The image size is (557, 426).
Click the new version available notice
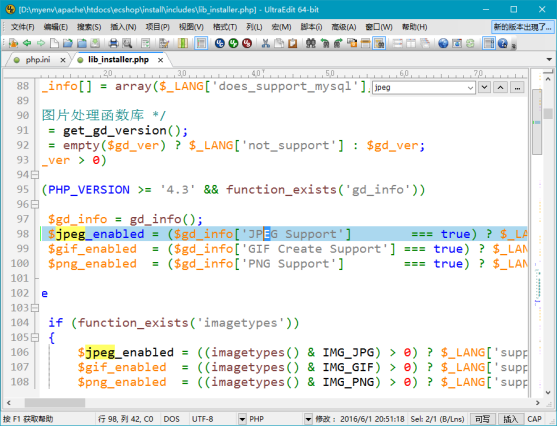click(x=522, y=27)
